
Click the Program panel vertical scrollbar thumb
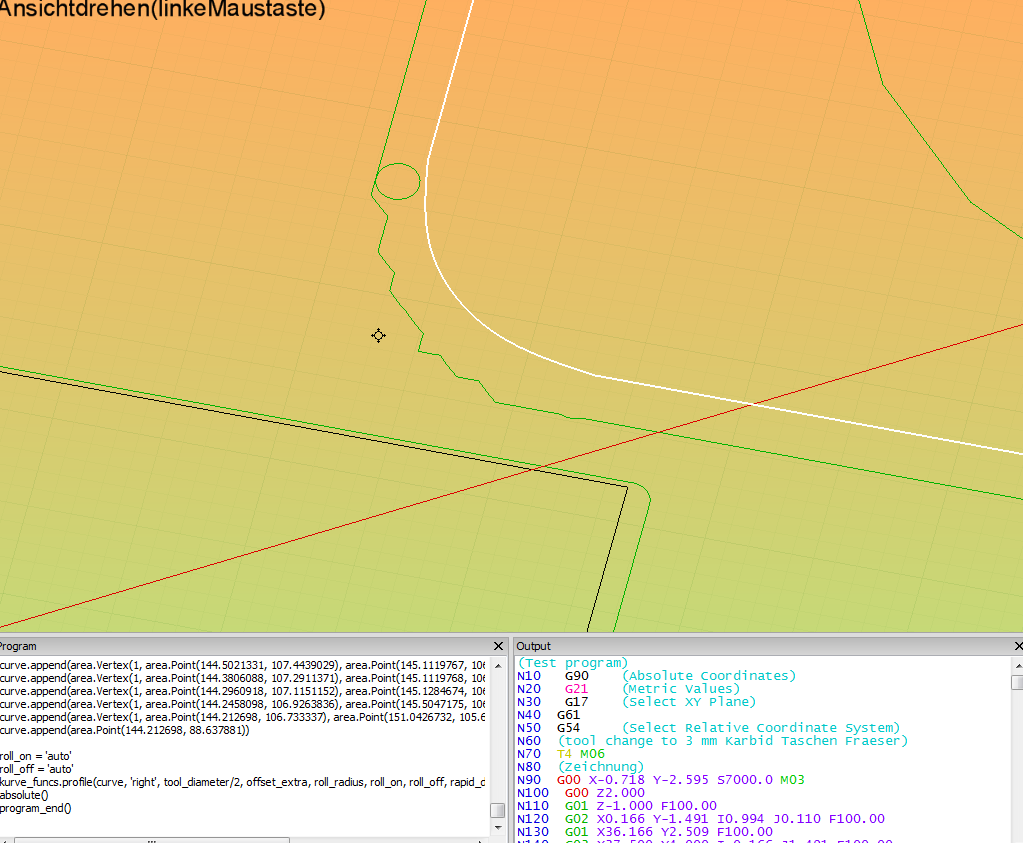[497, 810]
